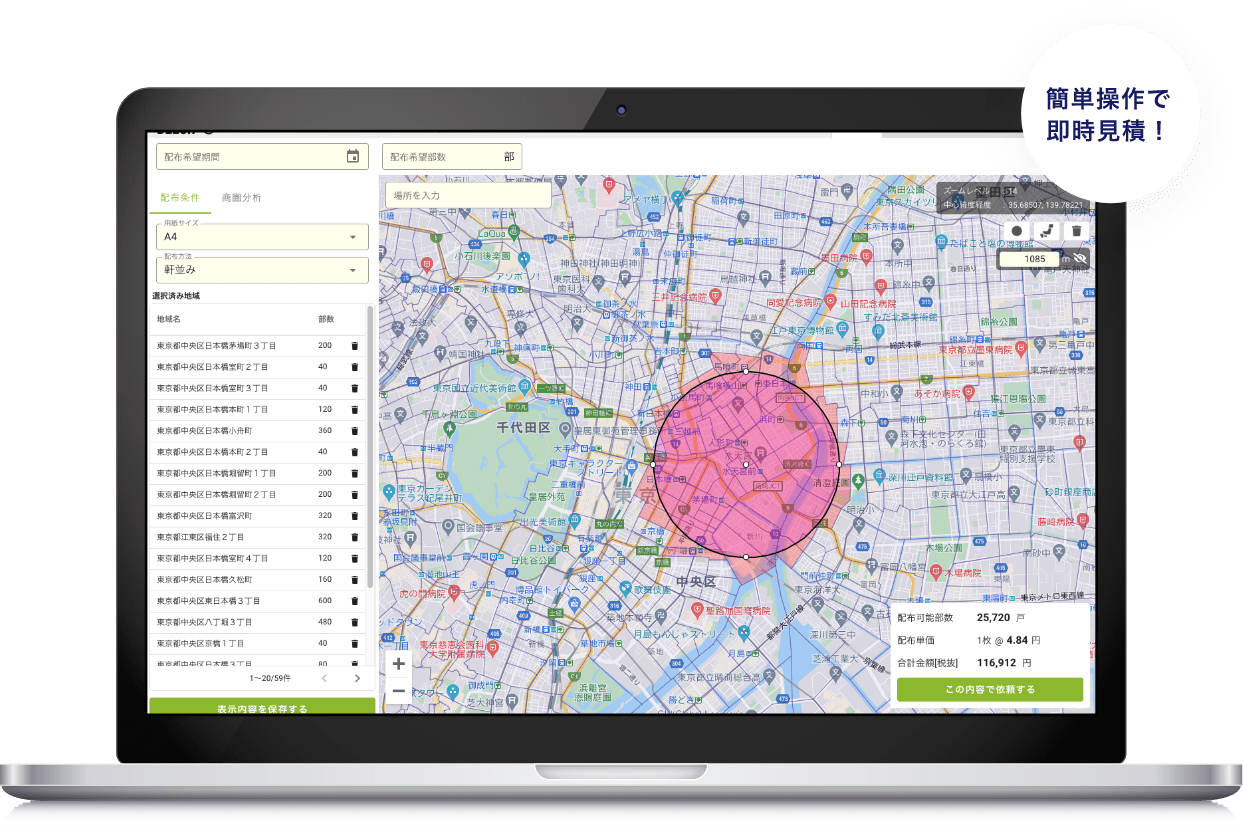The height and width of the screenshot is (830, 1243).
Task: Go to next page with the right chevron
Action: [357, 678]
